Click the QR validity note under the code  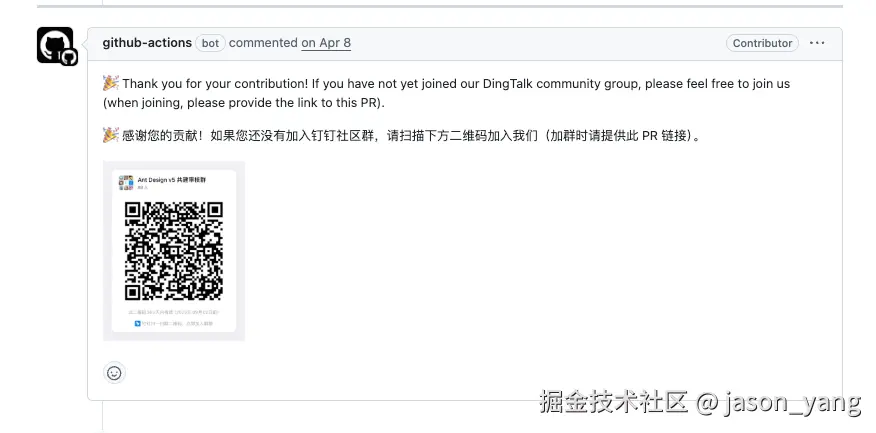pyautogui.click(x=174, y=312)
